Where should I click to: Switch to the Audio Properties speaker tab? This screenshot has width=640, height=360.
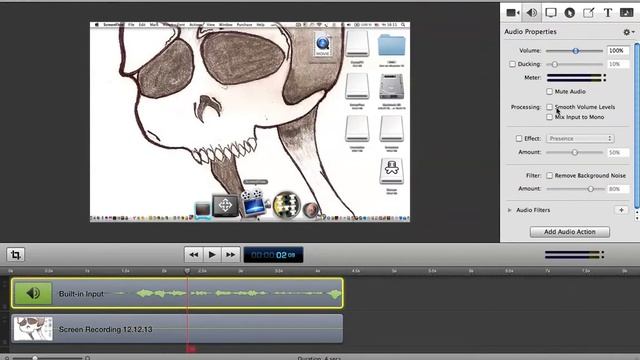(x=532, y=13)
